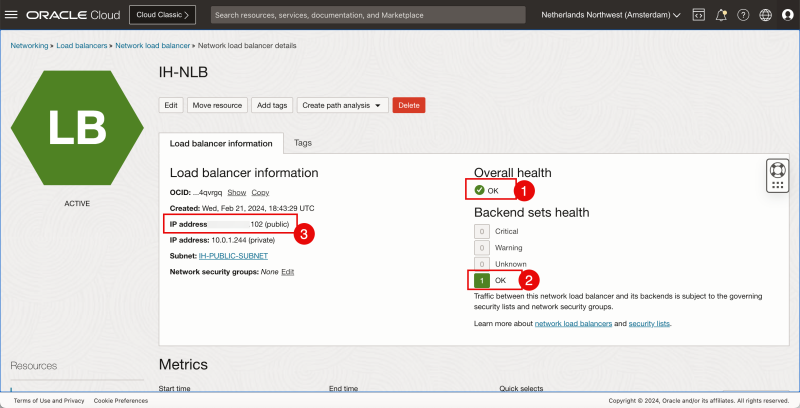Show the full OCID value
Image resolution: width=800 pixels, height=408 pixels.
click(x=236, y=192)
